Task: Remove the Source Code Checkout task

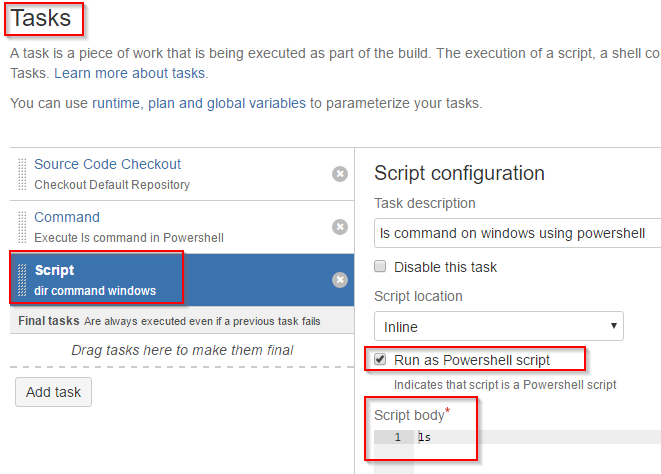Action: pos(340,174)
